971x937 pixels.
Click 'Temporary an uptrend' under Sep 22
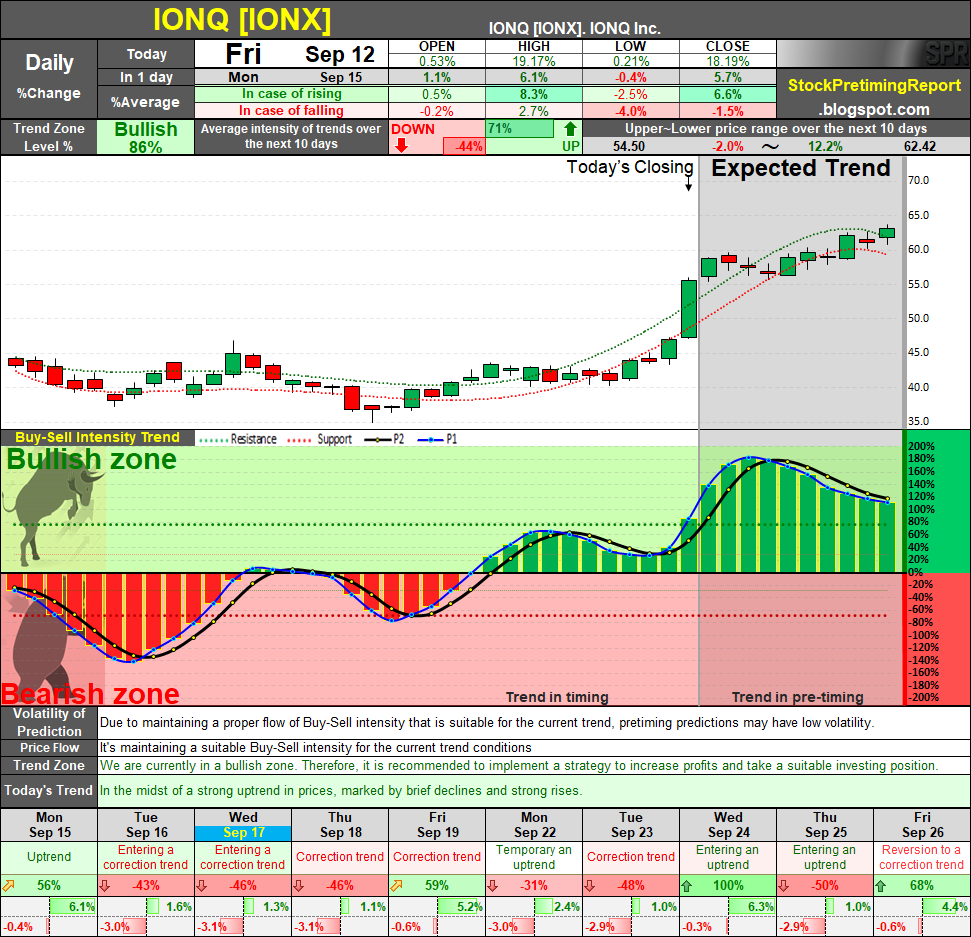(x=534, y=857)
